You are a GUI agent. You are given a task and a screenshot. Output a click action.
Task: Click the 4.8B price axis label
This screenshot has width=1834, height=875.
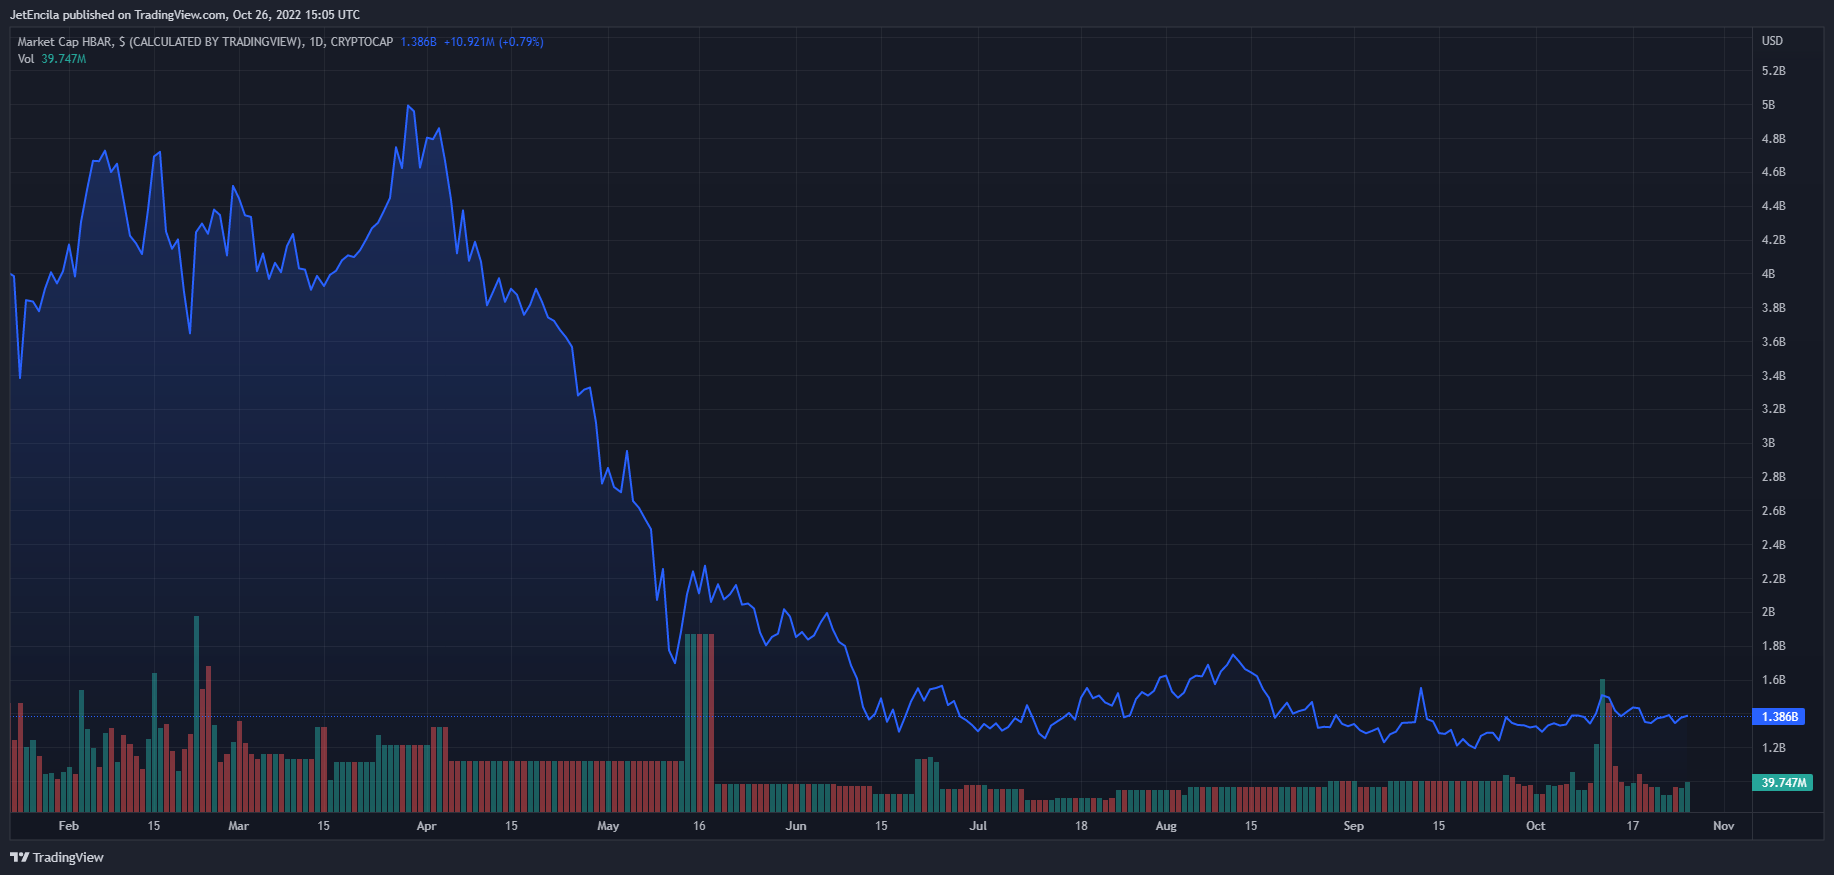pos(1773,139)
